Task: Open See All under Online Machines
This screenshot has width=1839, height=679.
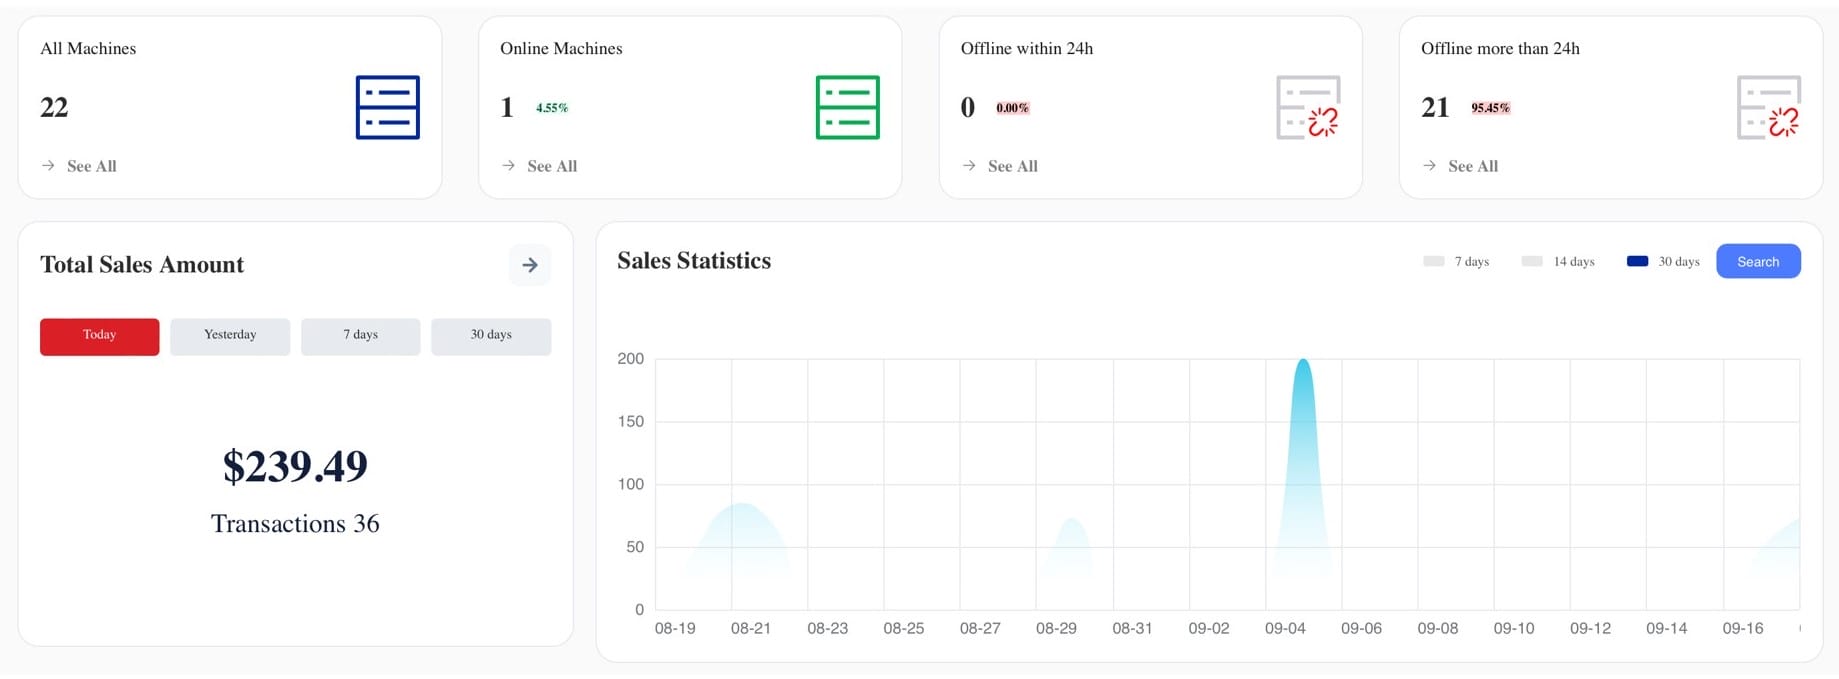Action: pyautogui.click(x=552, y=166)
